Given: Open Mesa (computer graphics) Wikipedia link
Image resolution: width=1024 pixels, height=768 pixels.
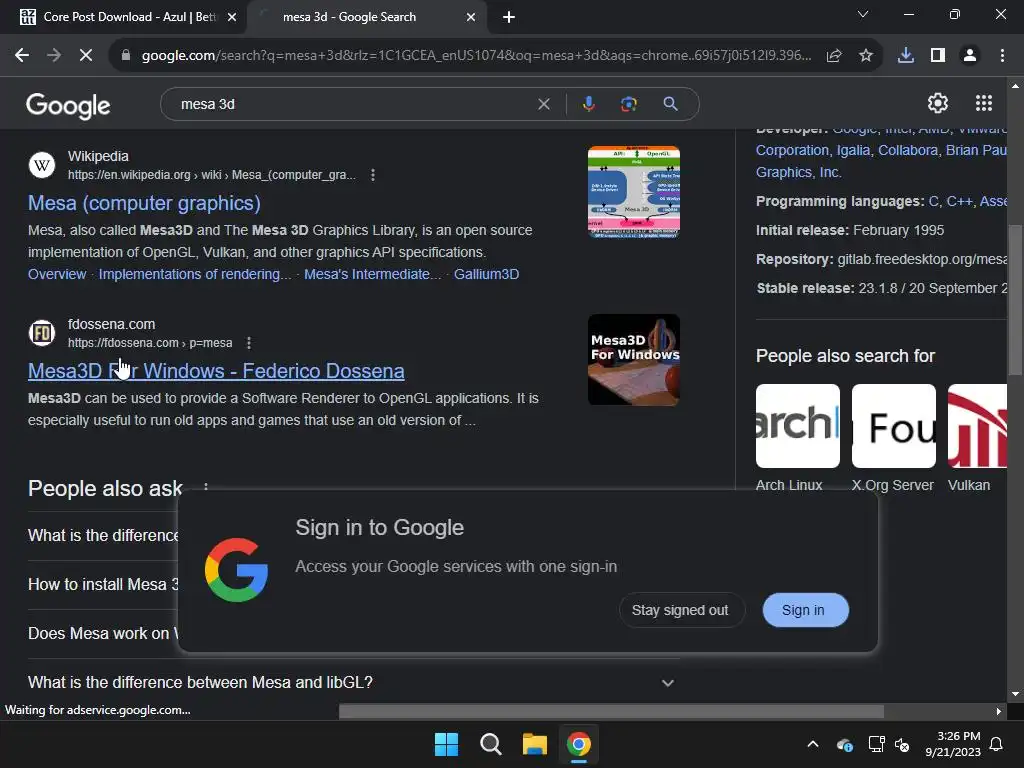Looking at the screenshot, I should [x=144, y=203].
